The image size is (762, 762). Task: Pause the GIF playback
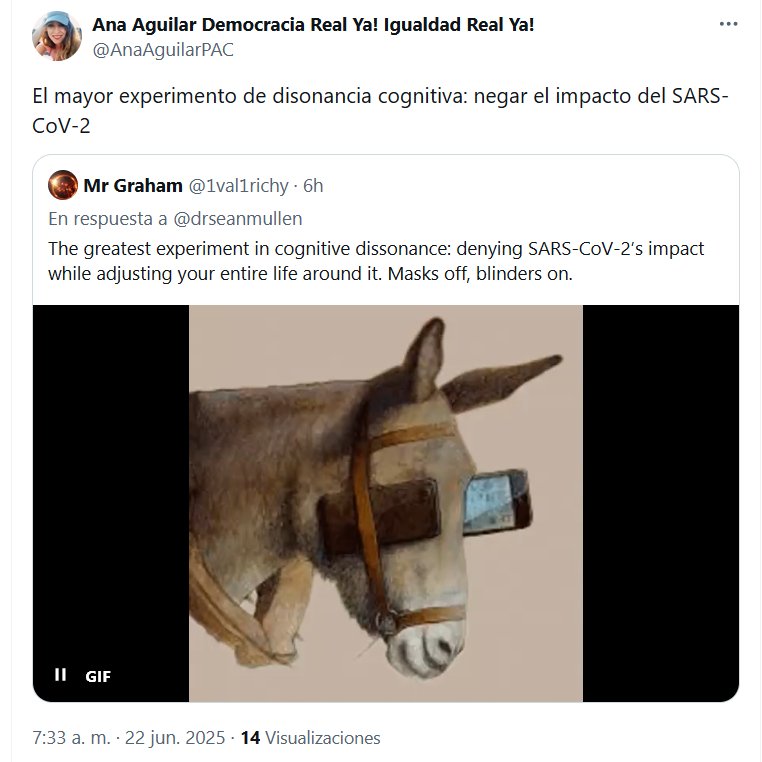[60, 675]
